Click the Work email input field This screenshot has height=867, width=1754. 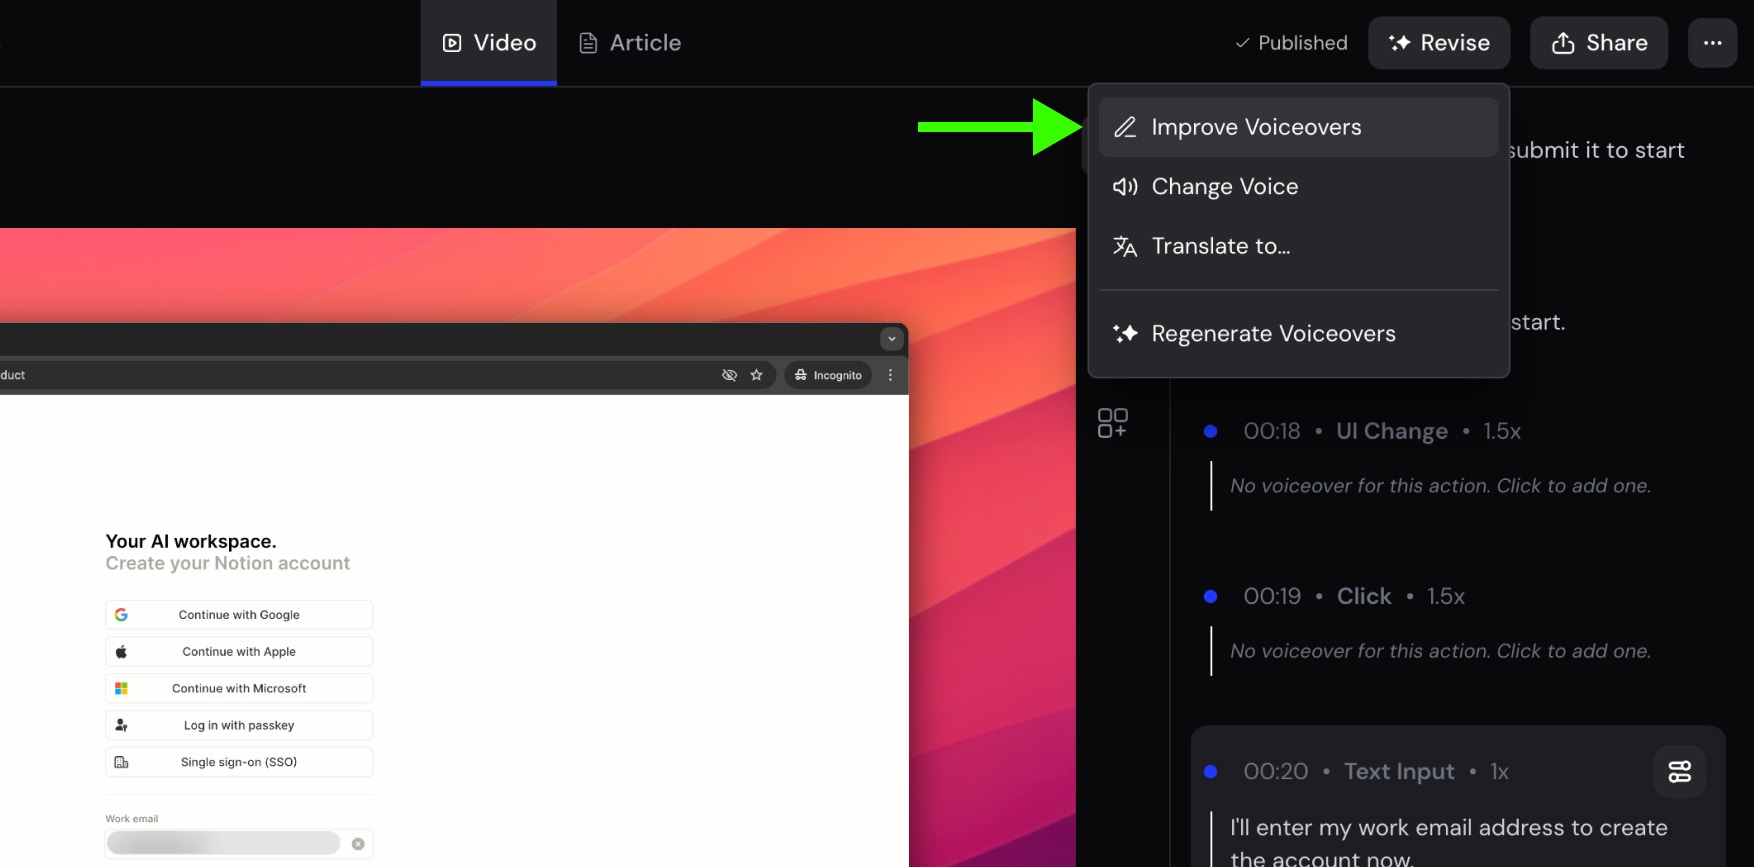coord(239,844)
